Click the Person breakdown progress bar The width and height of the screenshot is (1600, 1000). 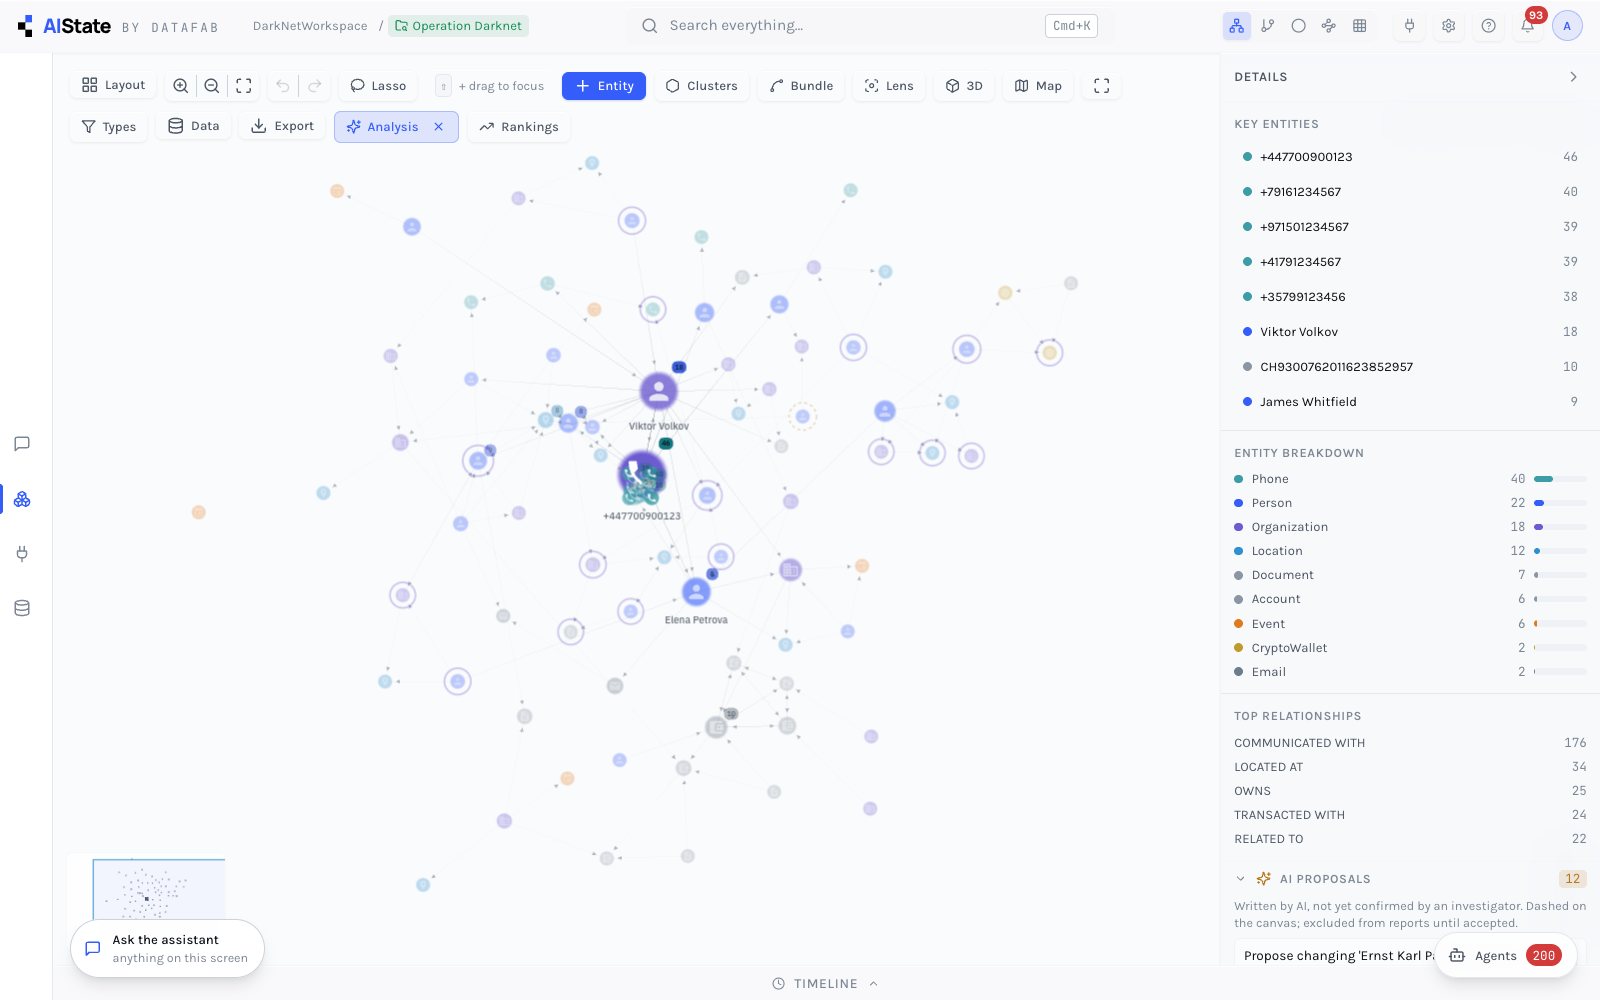1560,503
